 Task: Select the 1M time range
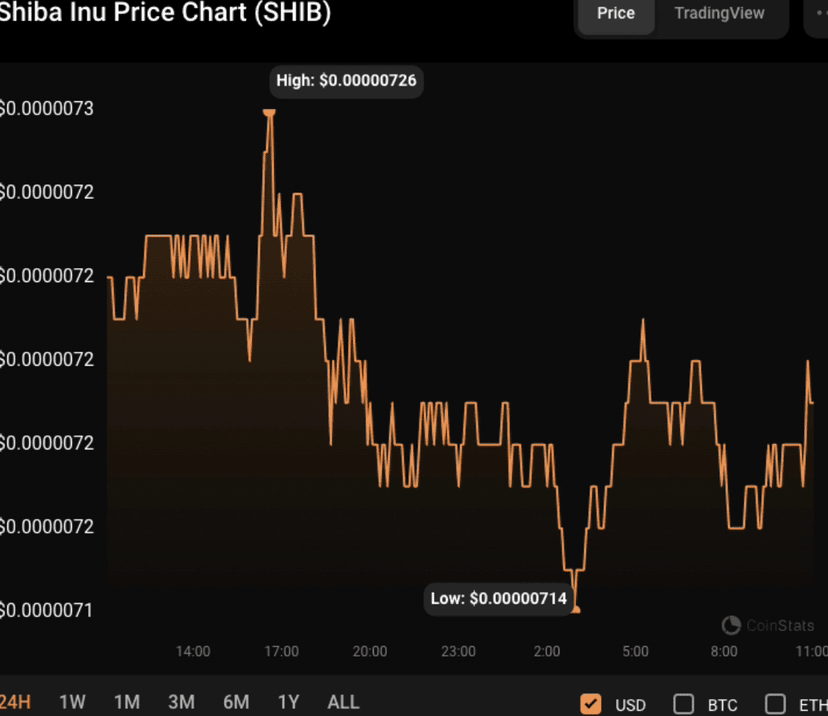point(127,702)
